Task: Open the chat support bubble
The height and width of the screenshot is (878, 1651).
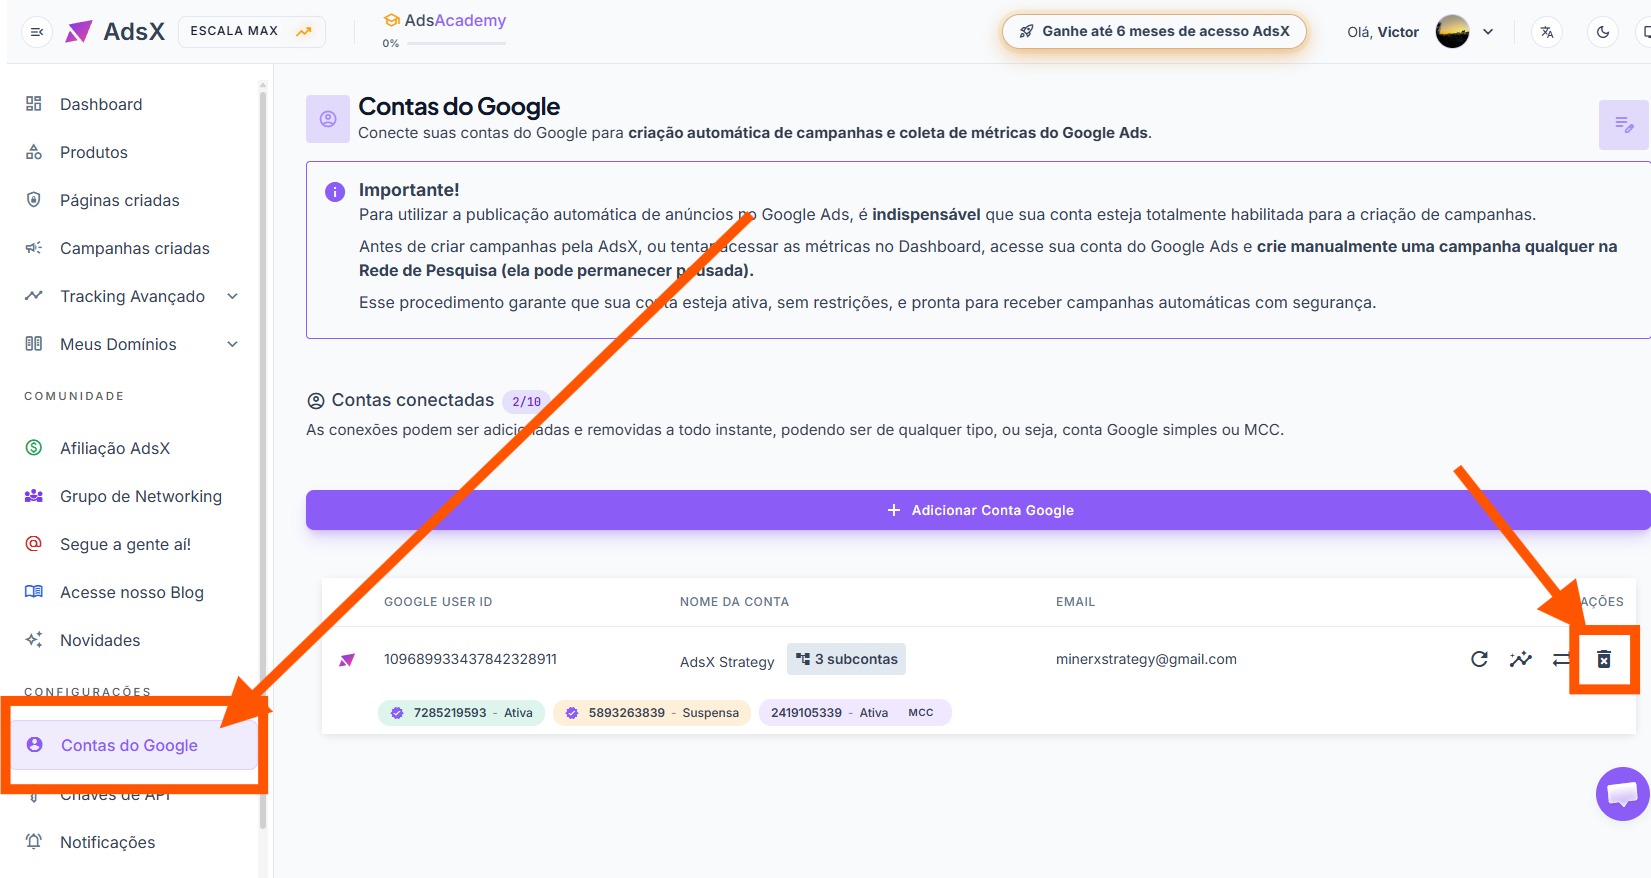Action: click(x=1623, y=794)
